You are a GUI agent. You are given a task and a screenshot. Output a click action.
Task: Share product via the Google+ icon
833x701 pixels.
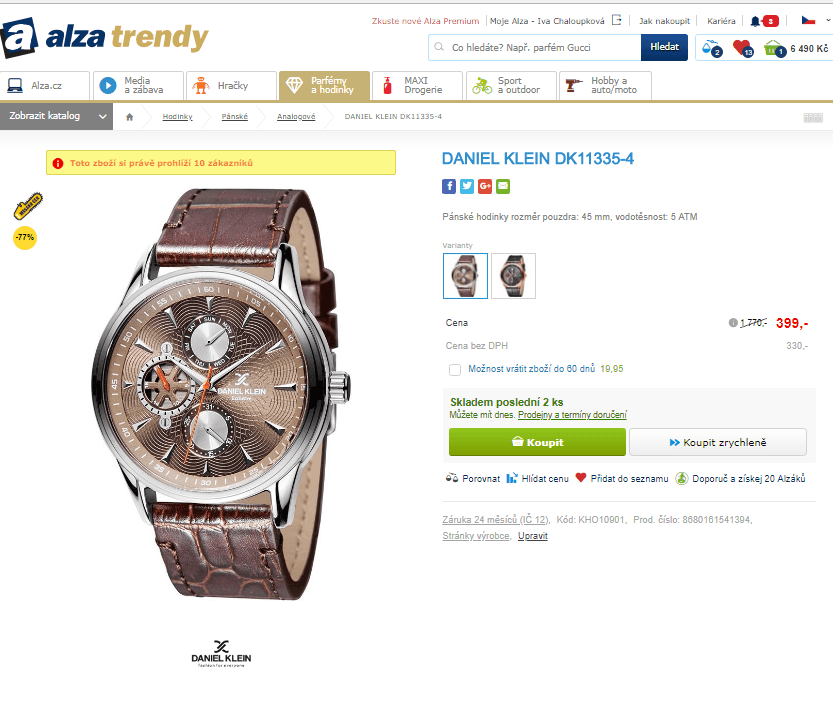tap(485, 186)
